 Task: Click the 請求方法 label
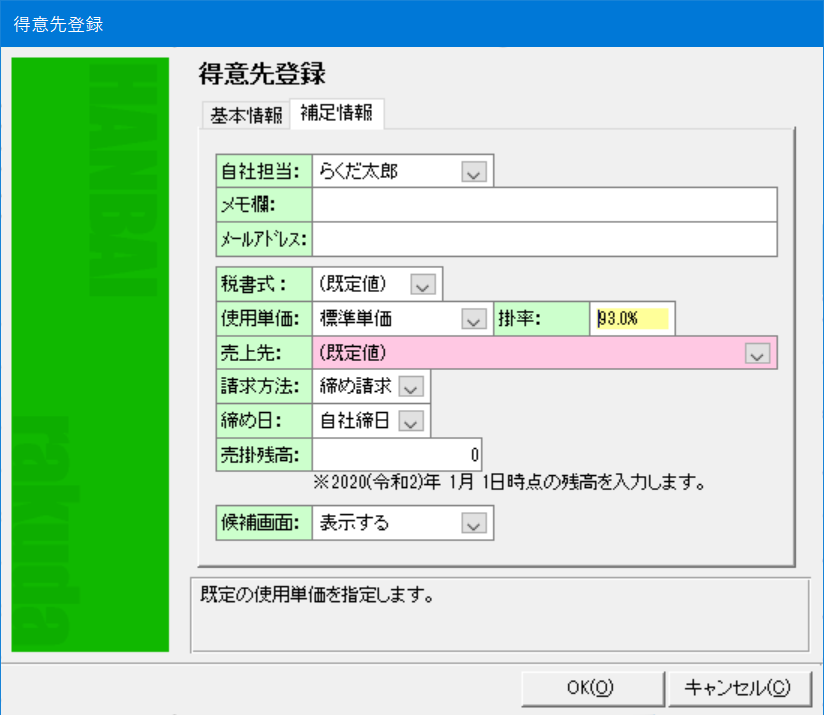[x=264, y=387]
